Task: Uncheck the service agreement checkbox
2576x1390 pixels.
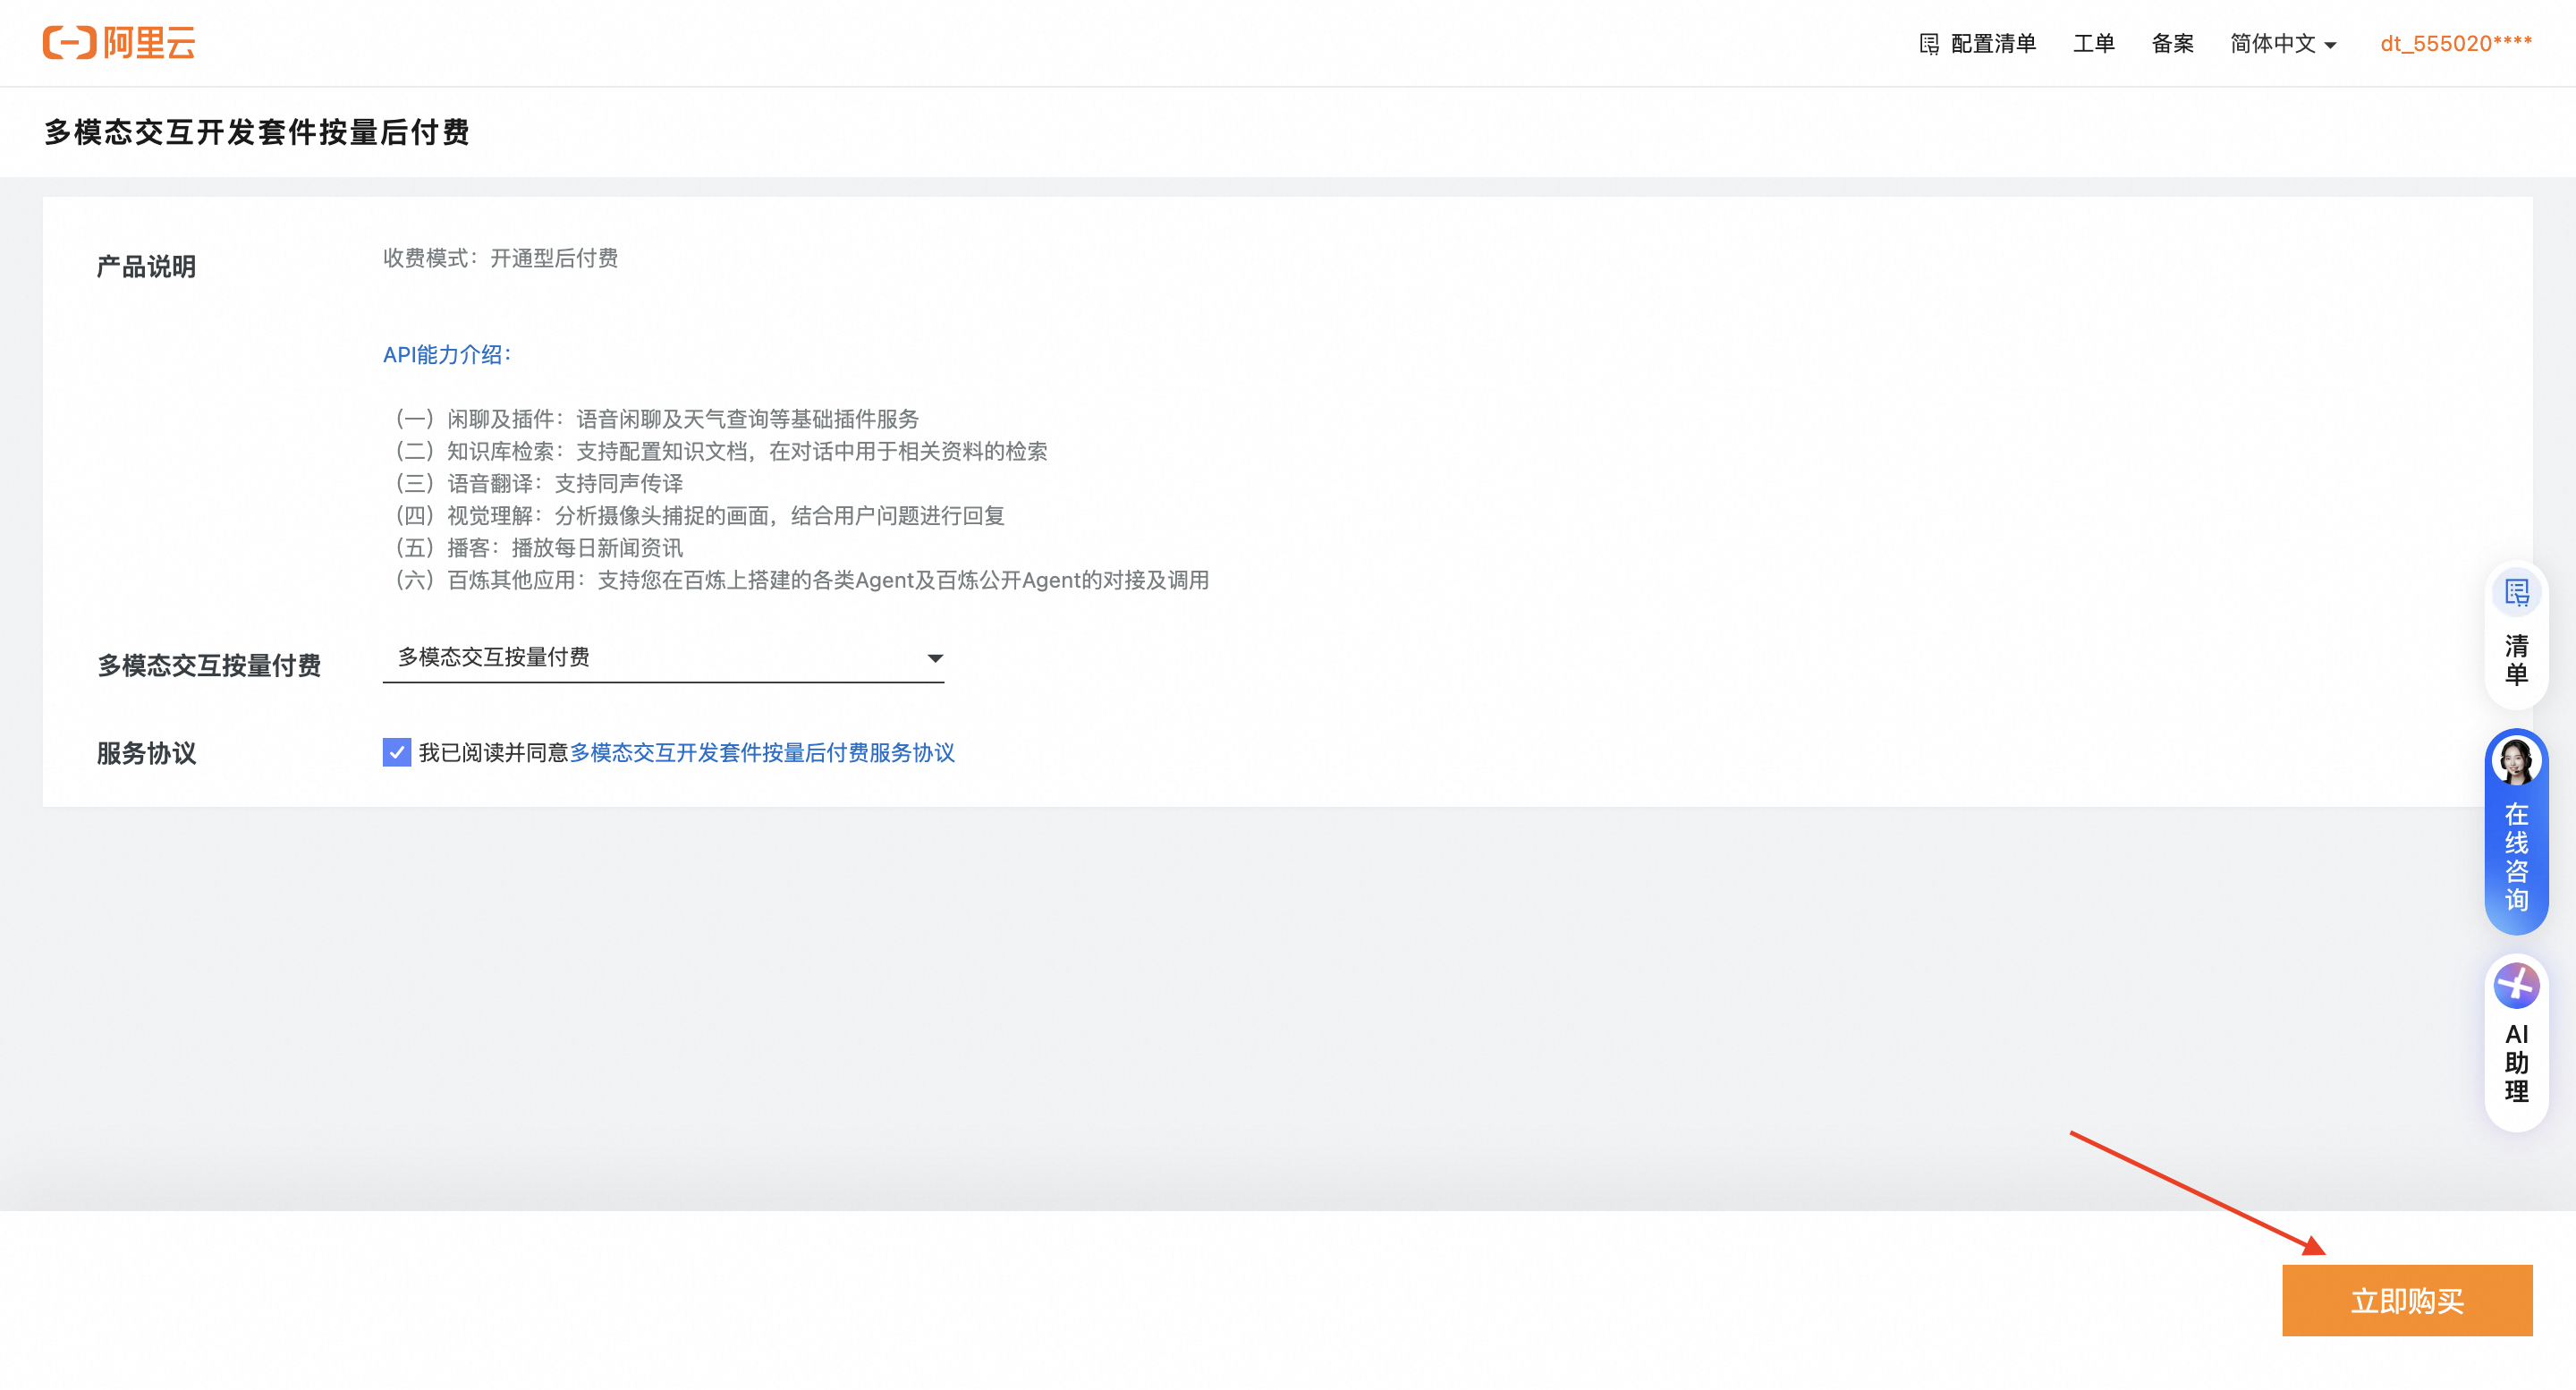Action: (397, 752)
